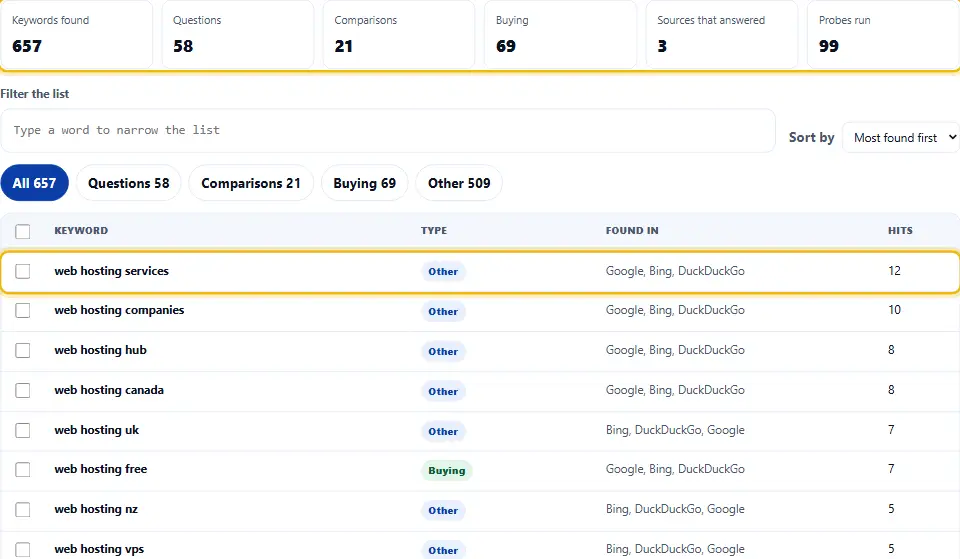Image resolution: width=960 pixels, height=559 pixels.
Task: Select the web hosting uk checkbox
Action: [x=23, y=430]
